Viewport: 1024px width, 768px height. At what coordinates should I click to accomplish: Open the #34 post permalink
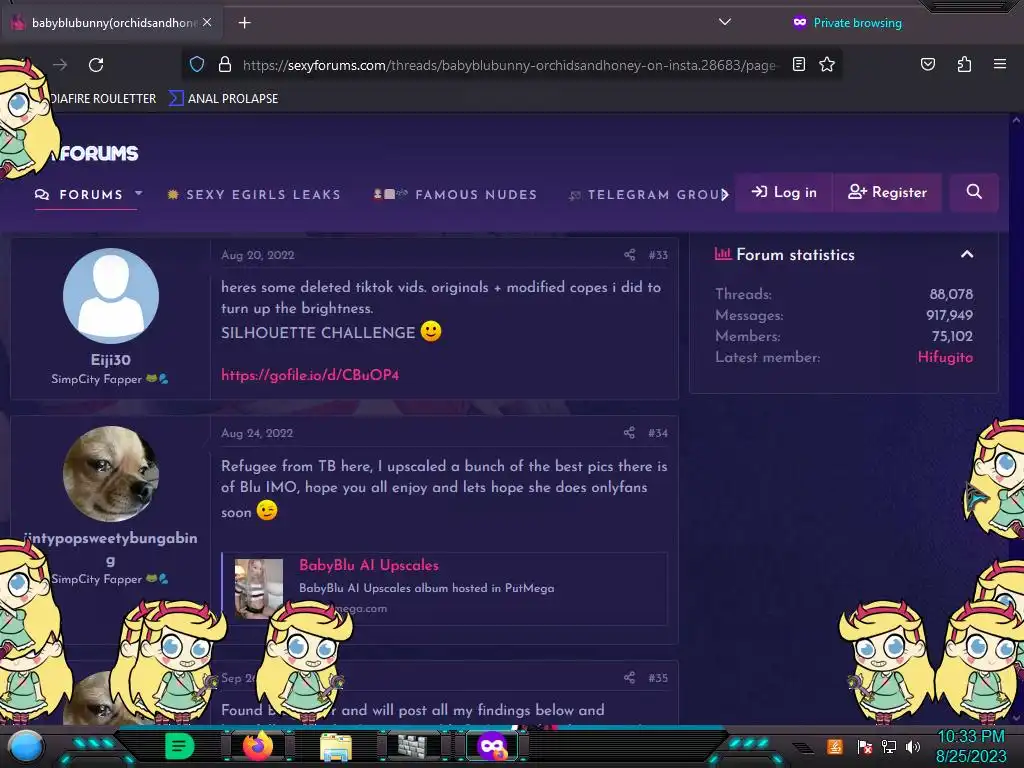658,433
